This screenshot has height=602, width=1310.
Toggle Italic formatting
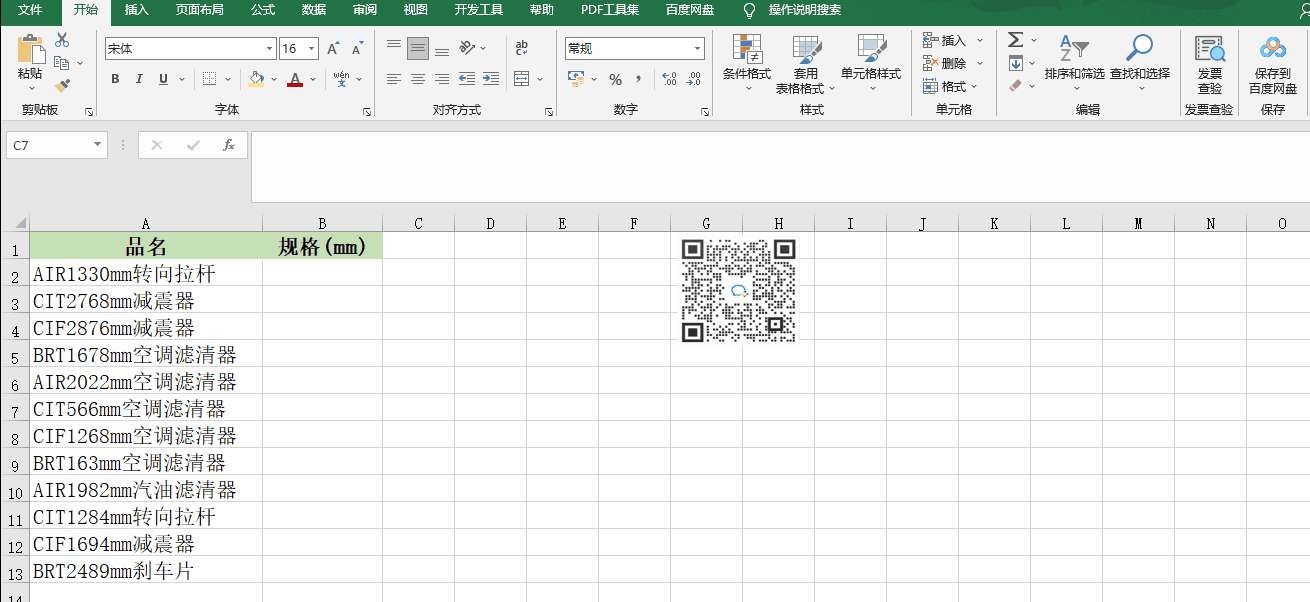(139, 79)
